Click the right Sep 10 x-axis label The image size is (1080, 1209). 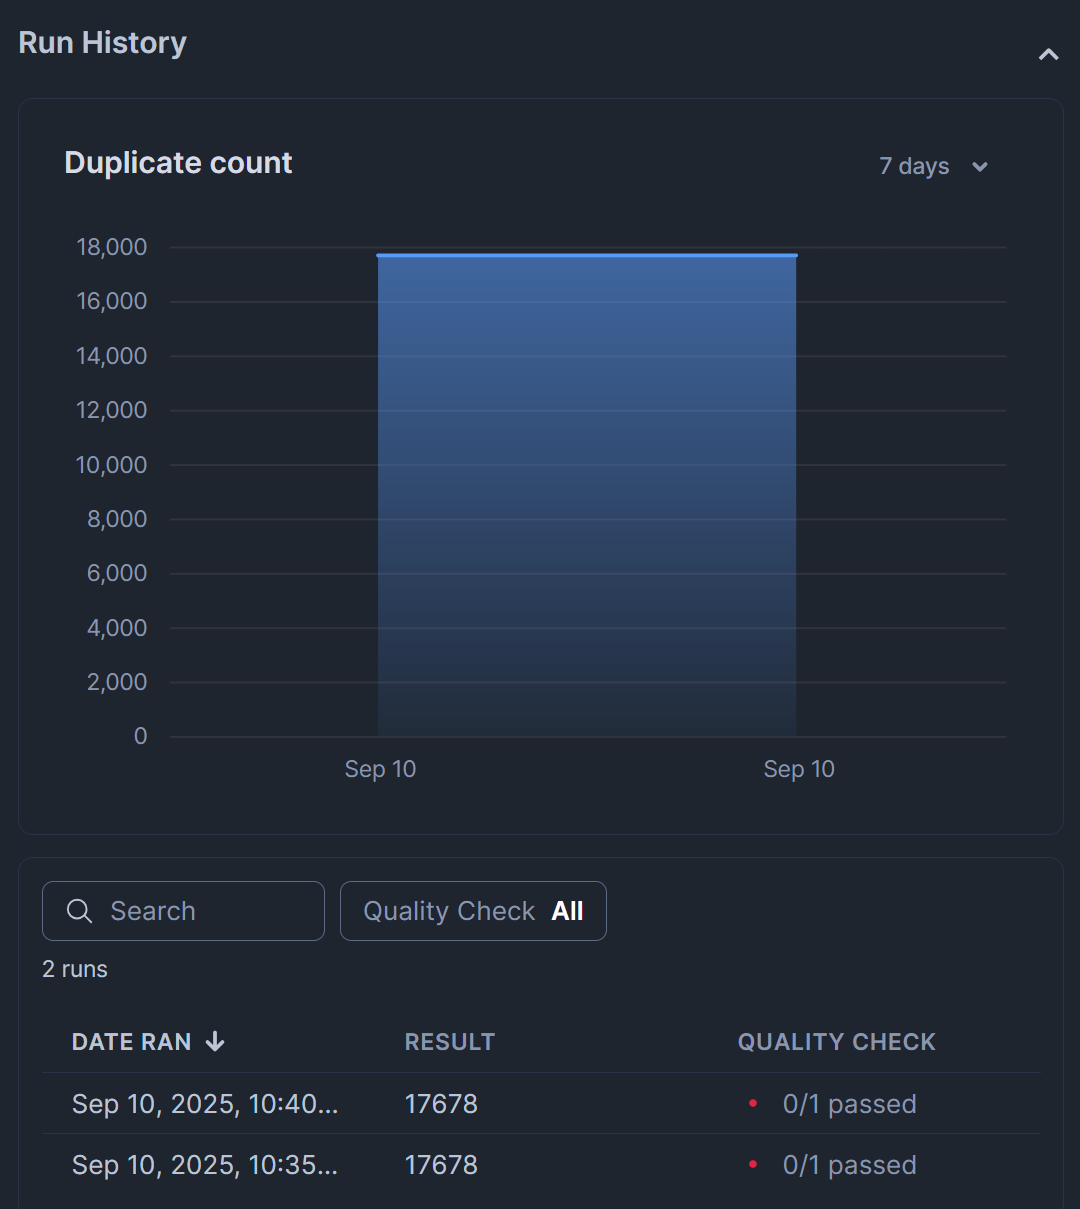[799, 769]
